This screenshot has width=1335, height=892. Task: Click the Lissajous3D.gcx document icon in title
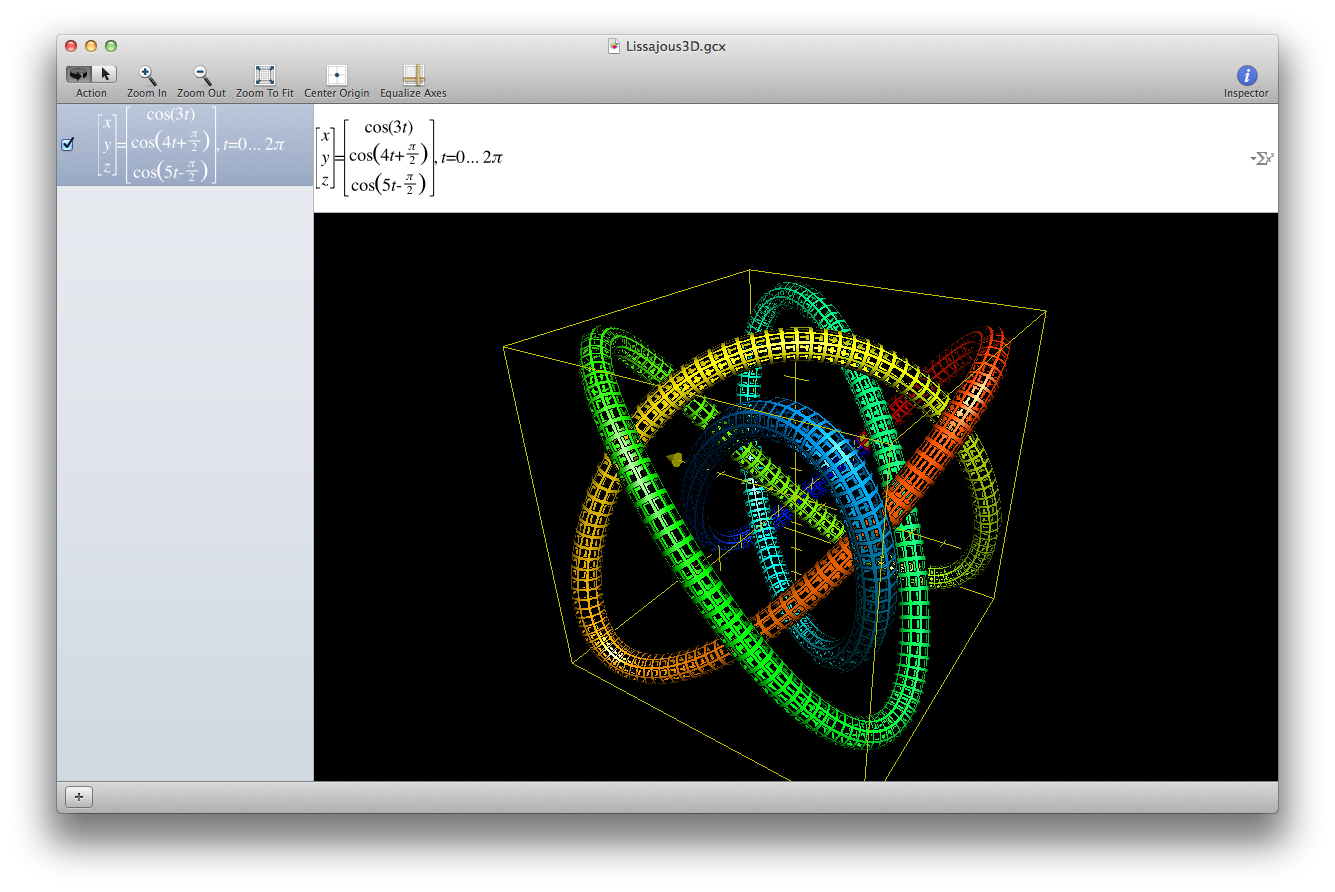(x=614, y=46)
